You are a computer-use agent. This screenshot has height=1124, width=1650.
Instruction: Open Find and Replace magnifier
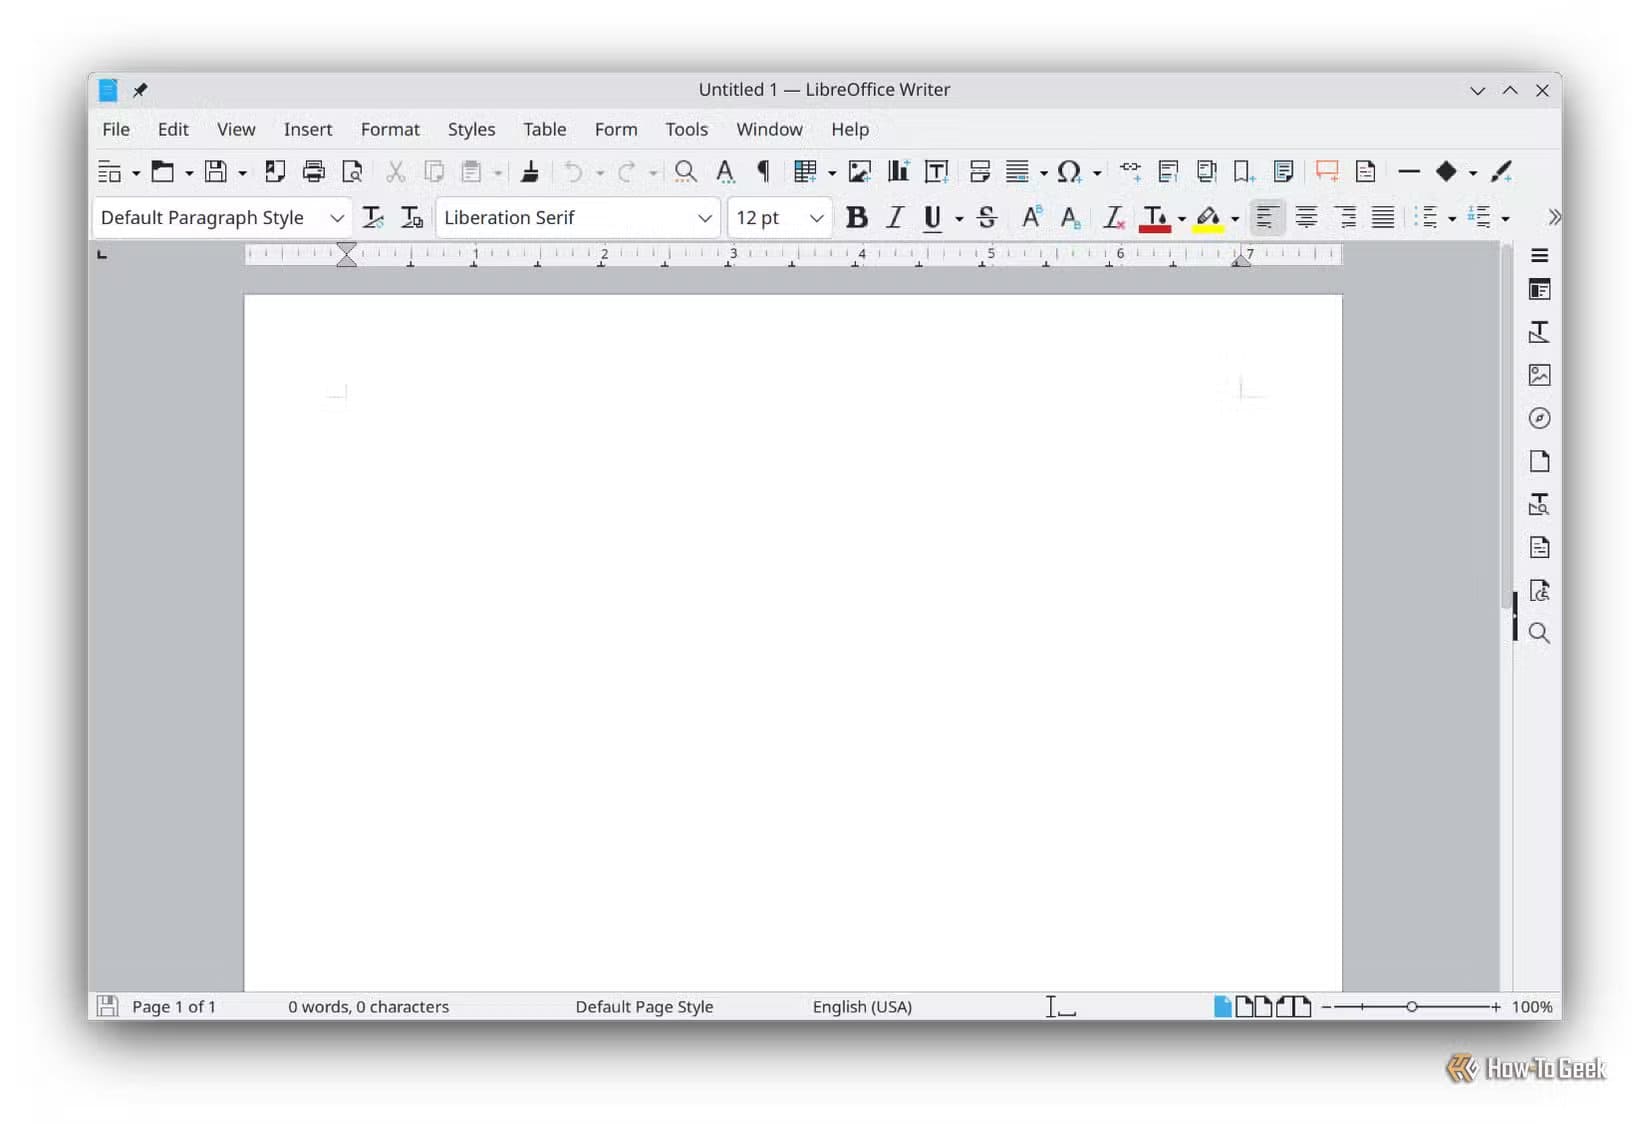coord(686,172)
